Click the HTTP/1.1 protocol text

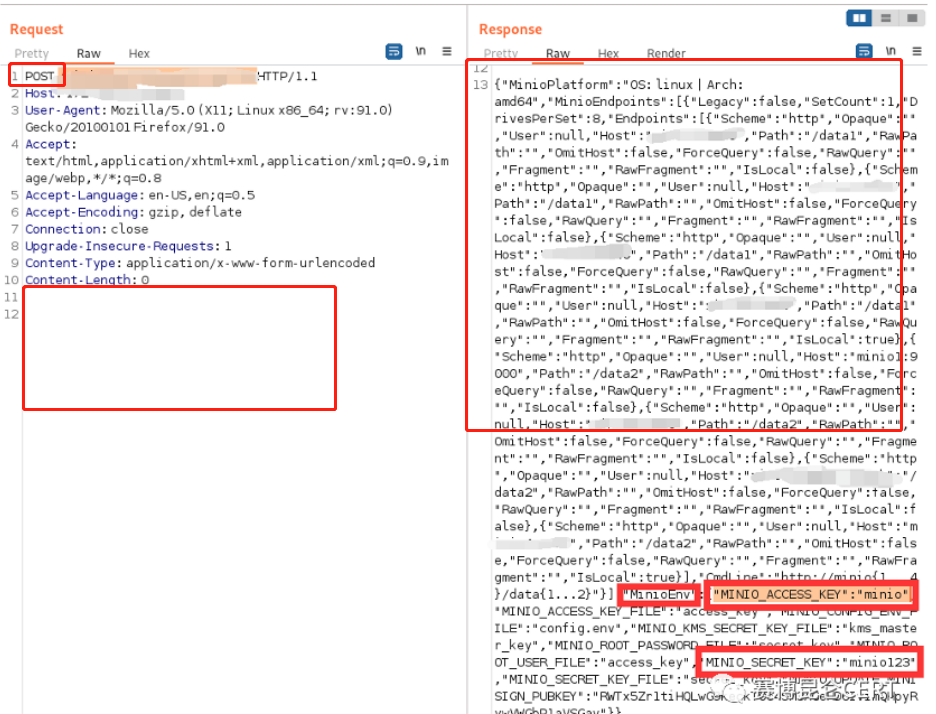(288, 76)
